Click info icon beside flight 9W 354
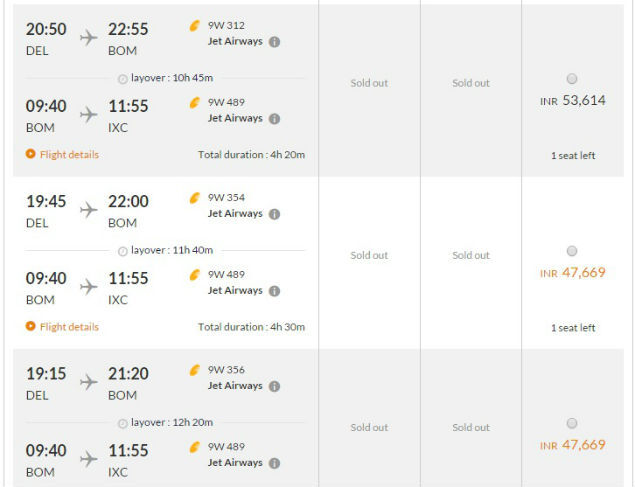635x487 pixels. point(274,214)
